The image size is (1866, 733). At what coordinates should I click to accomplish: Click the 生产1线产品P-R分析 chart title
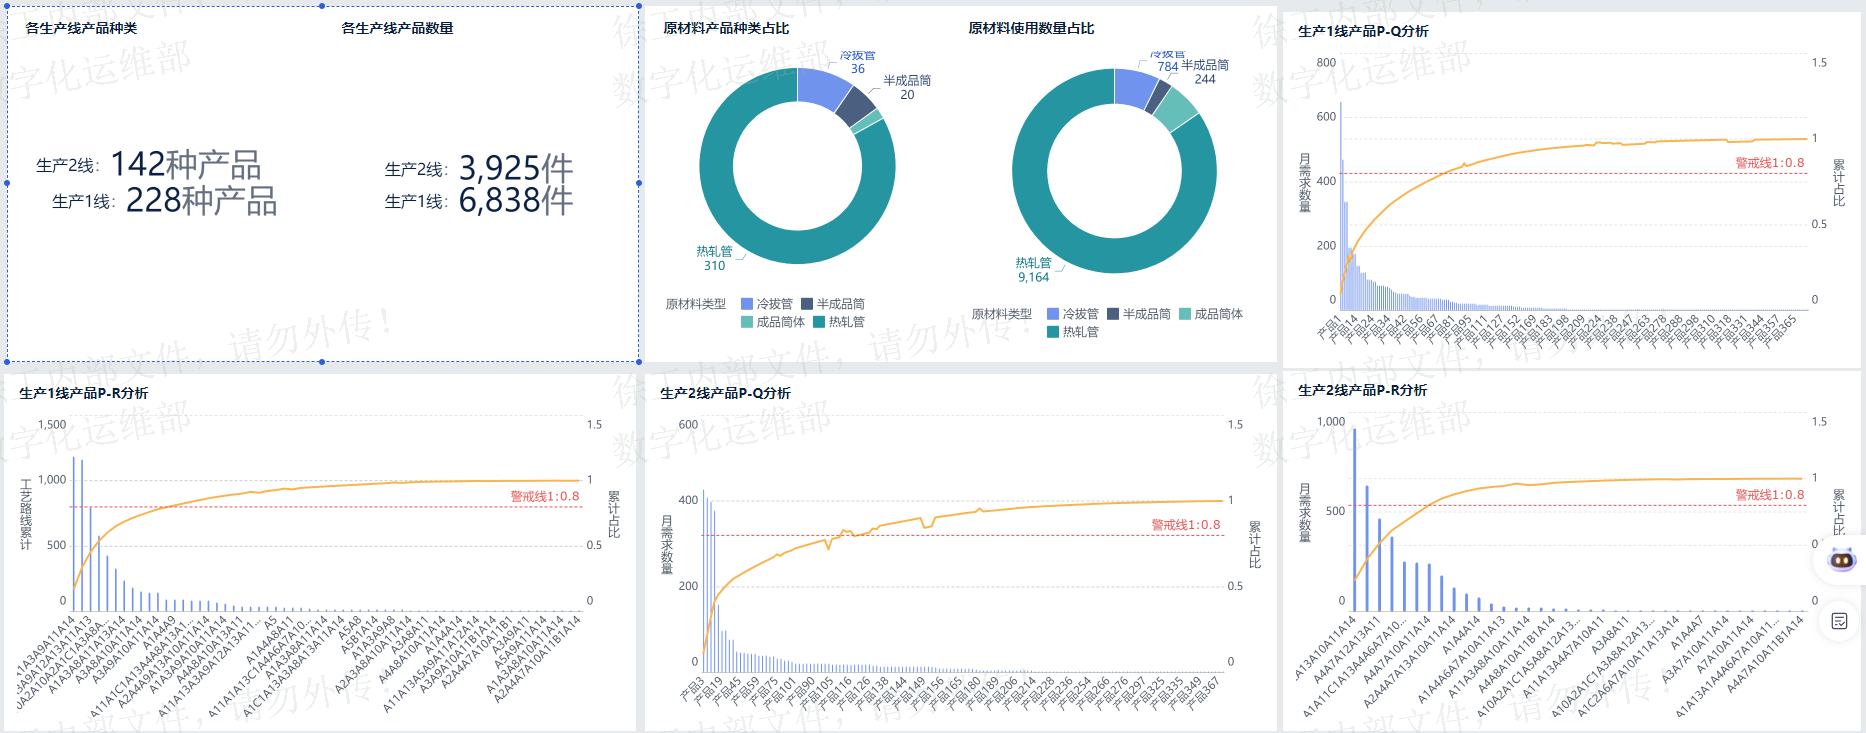coord(84,393)
